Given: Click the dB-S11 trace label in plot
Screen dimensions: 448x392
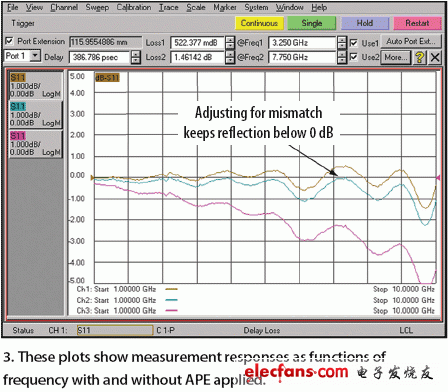Looking at the screenshot, I should [x=107, y=78].
